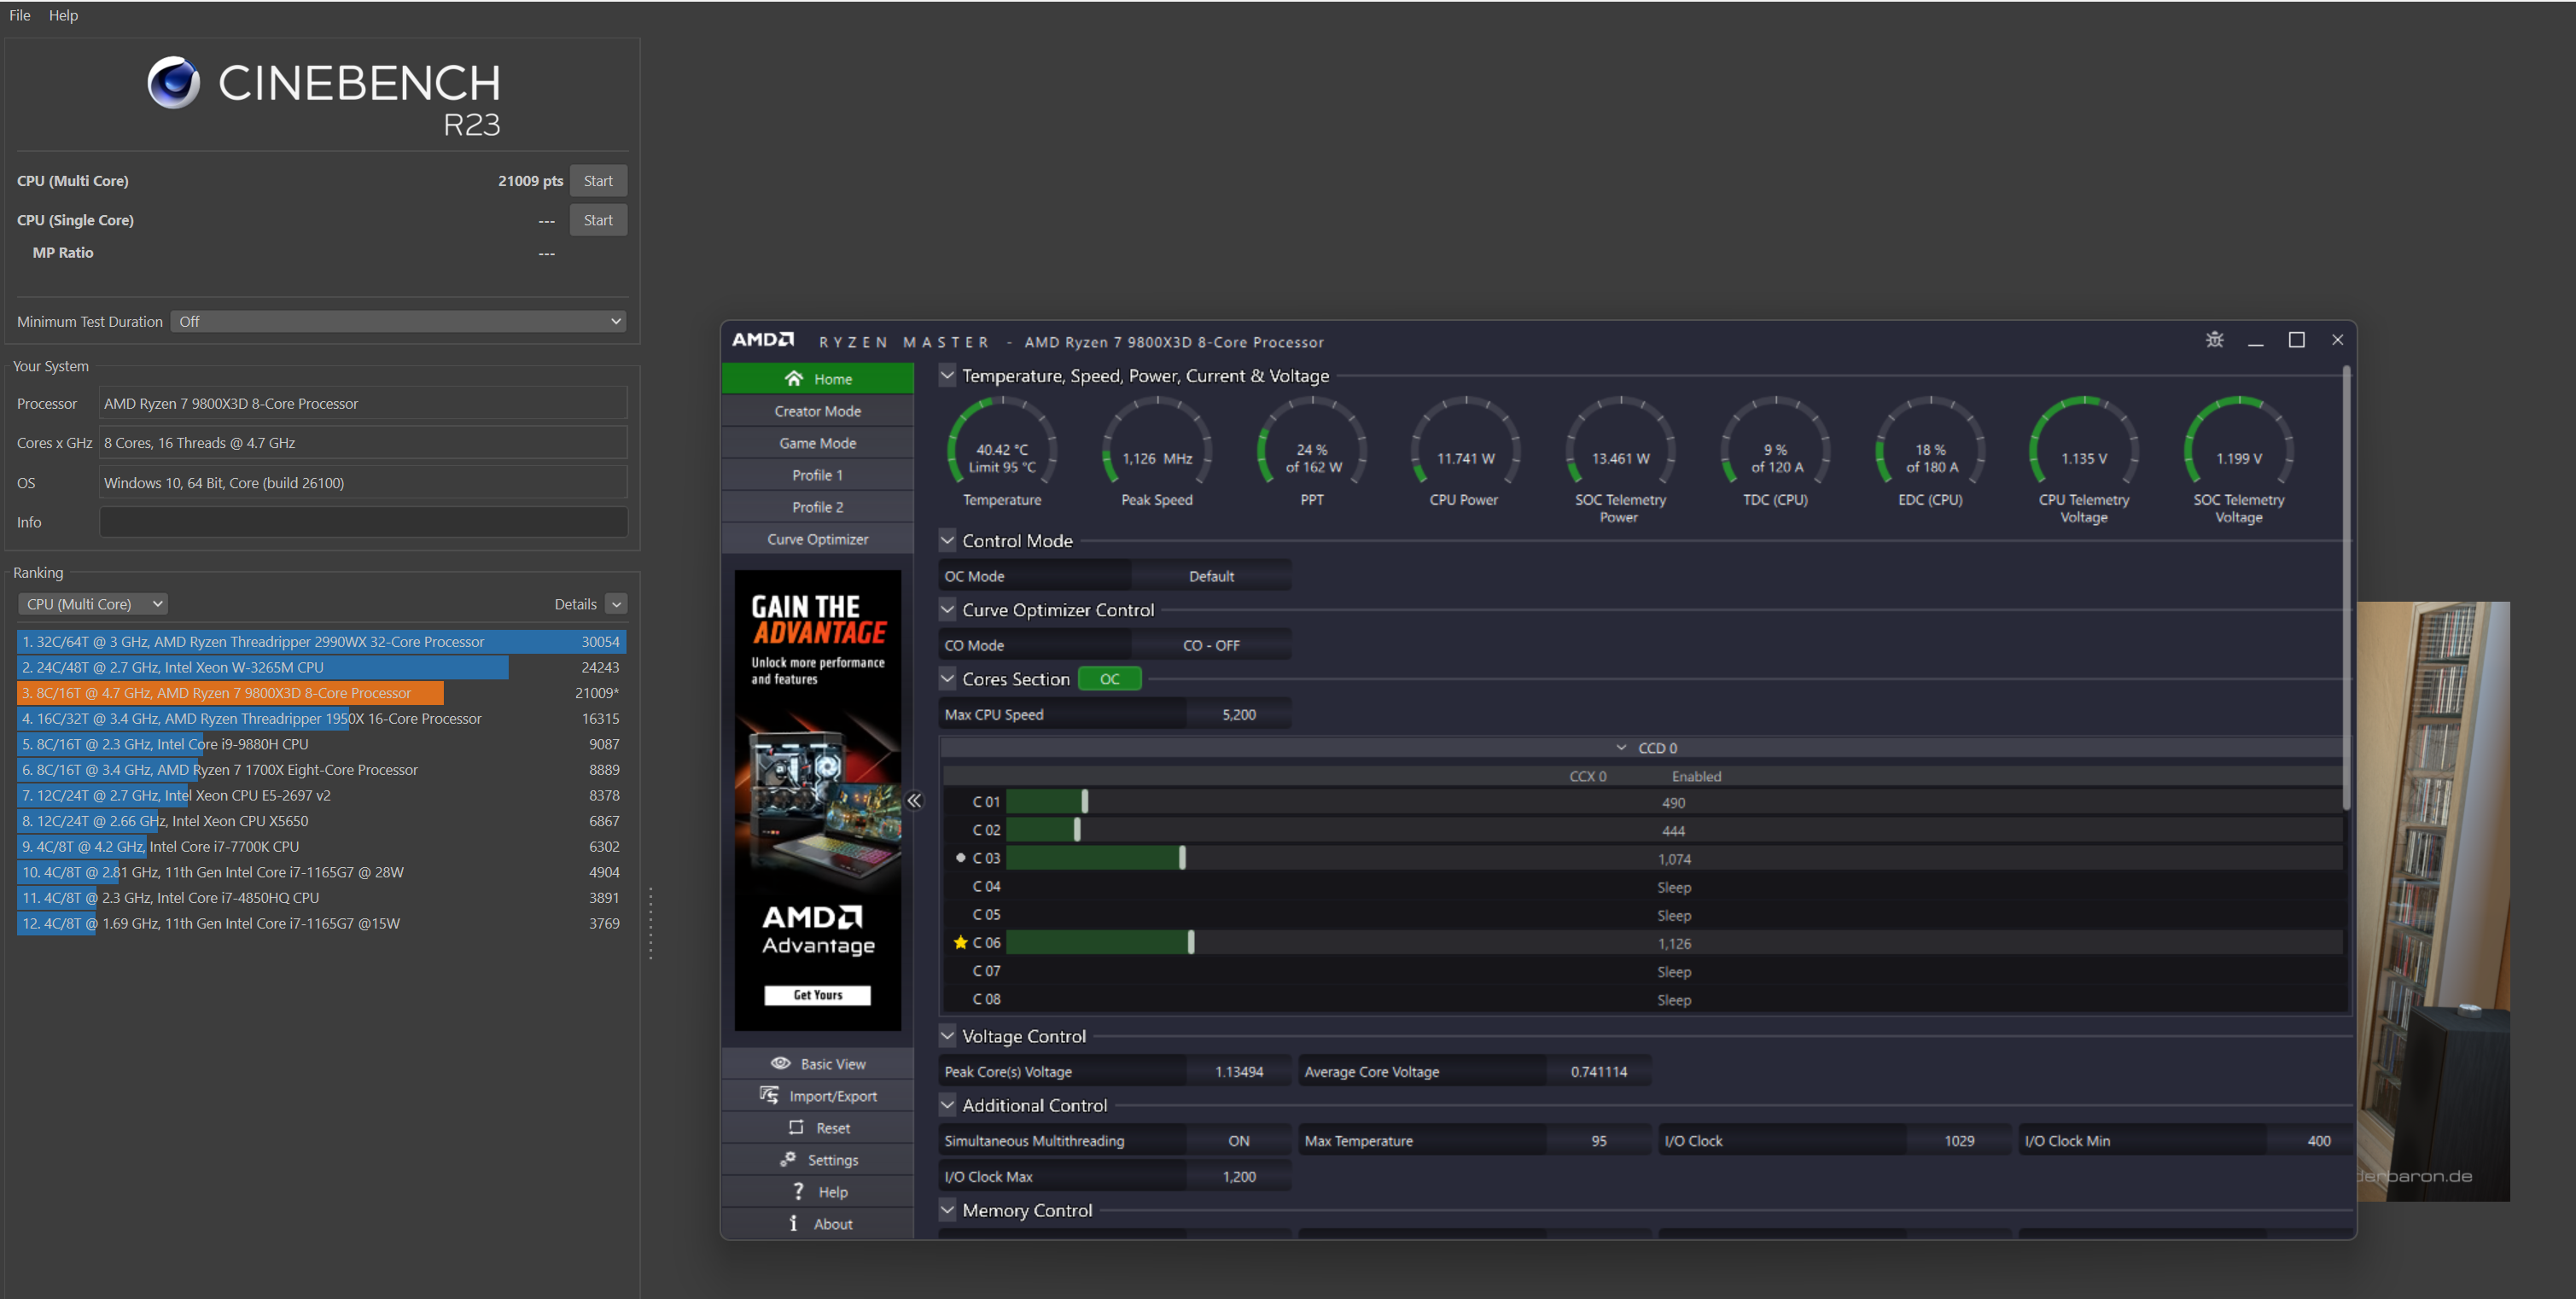Viewport: 2576px width, 1299px height.
Task: Open the Details dropdown arrow in Ranking
Action: click(617, 604)
